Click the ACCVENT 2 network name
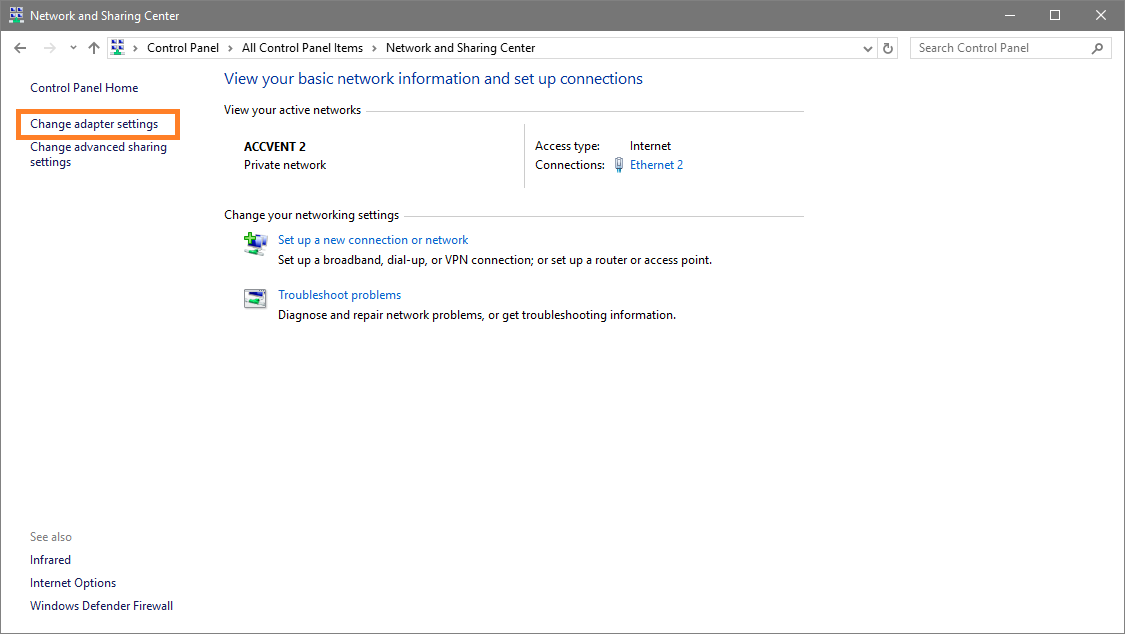Viewport: 1125px width, 634px height. [x=275, y=146]
